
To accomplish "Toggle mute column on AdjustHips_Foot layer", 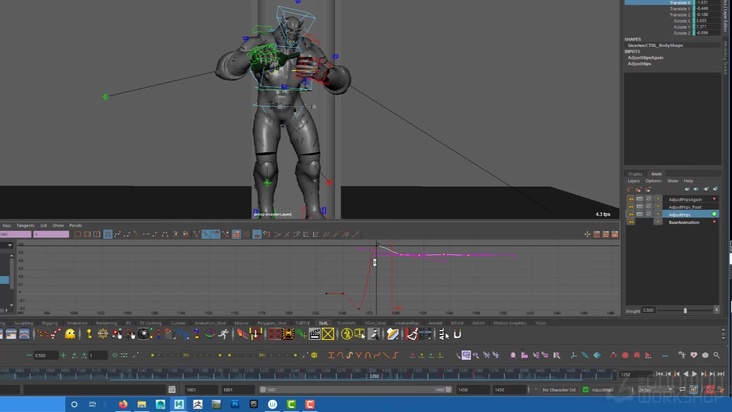I will 639,207.
